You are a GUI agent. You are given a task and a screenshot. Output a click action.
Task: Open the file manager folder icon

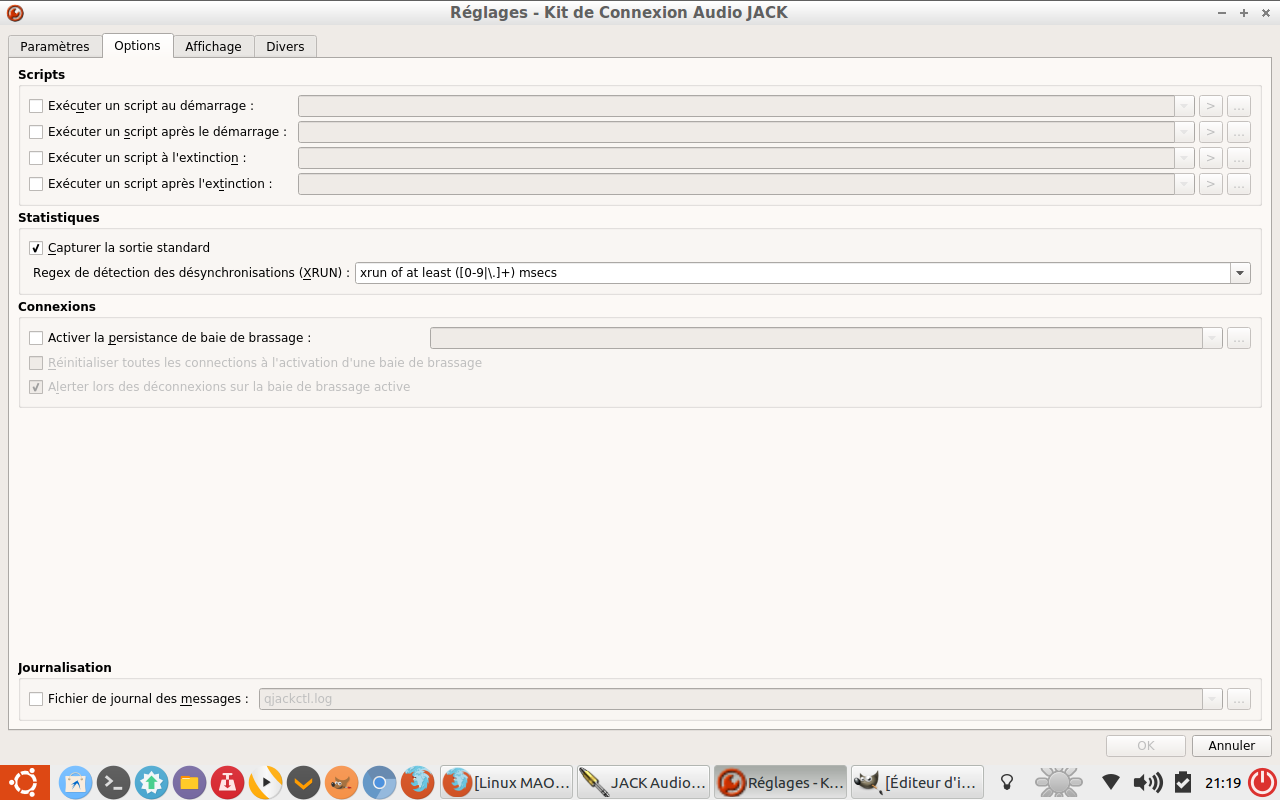(190, 782)
